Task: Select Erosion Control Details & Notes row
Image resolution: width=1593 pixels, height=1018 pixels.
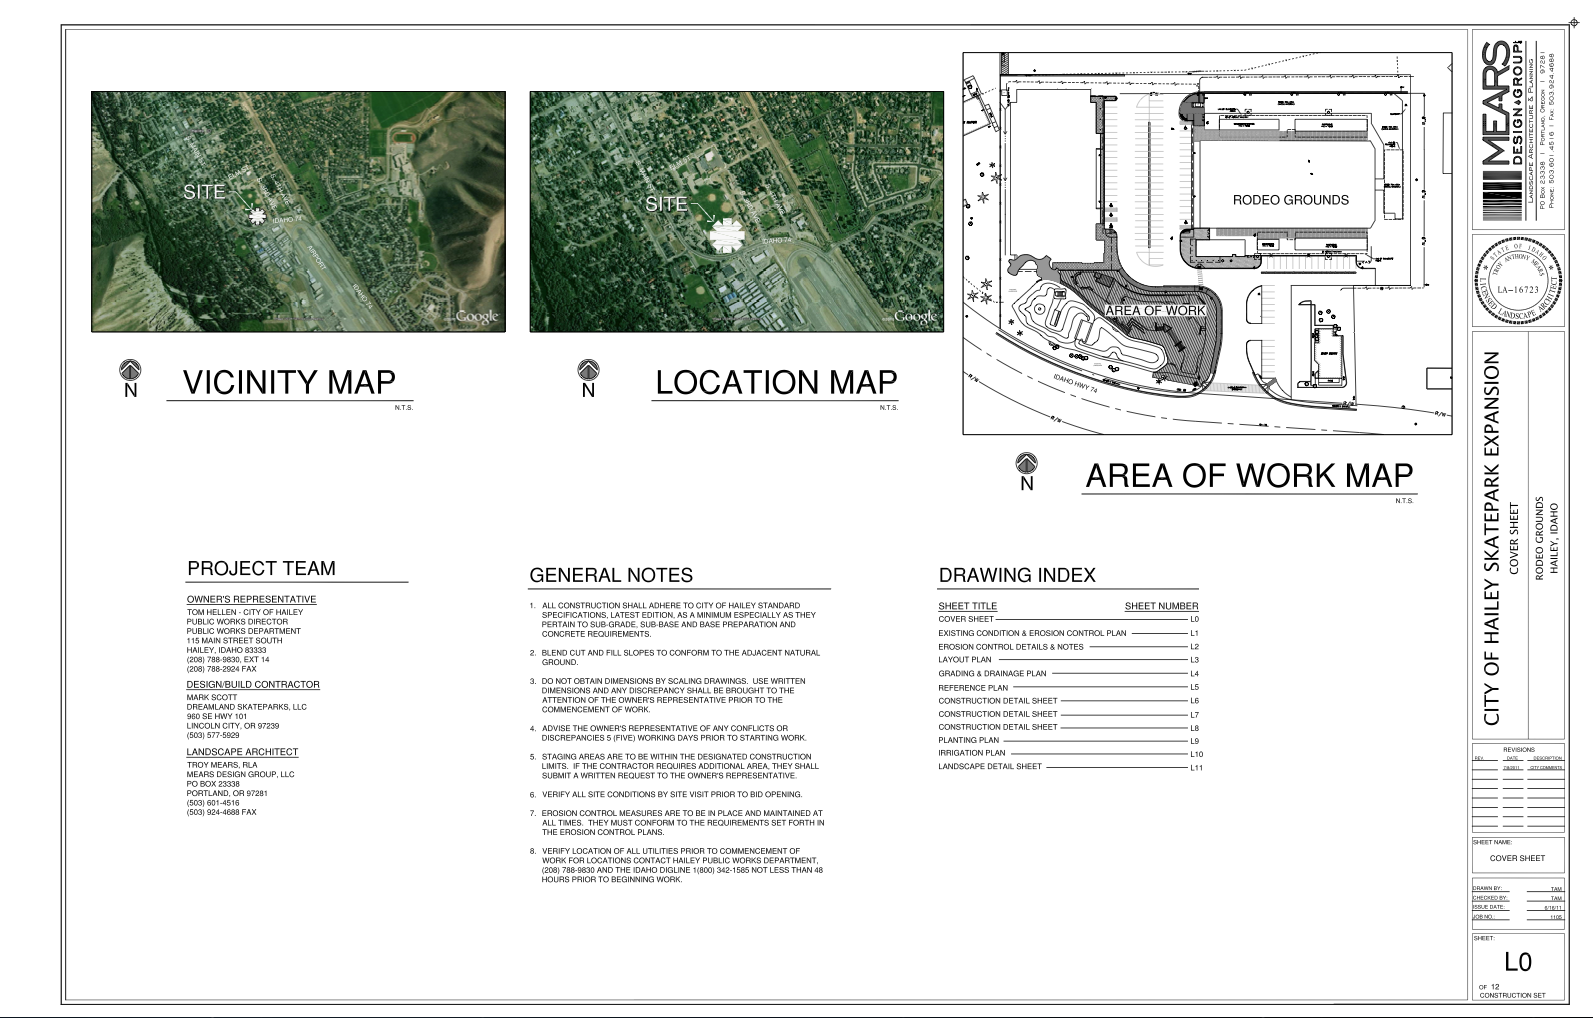Action: tap(1068, 647)
